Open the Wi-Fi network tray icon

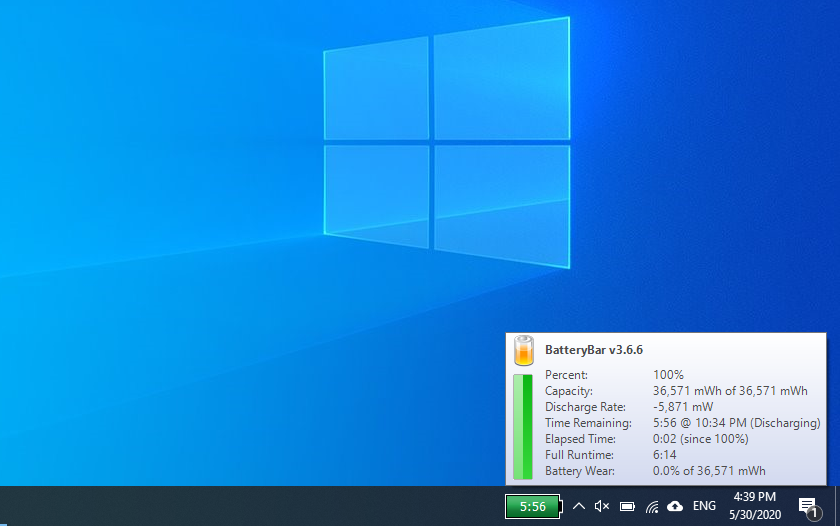[x=651, y=507]
